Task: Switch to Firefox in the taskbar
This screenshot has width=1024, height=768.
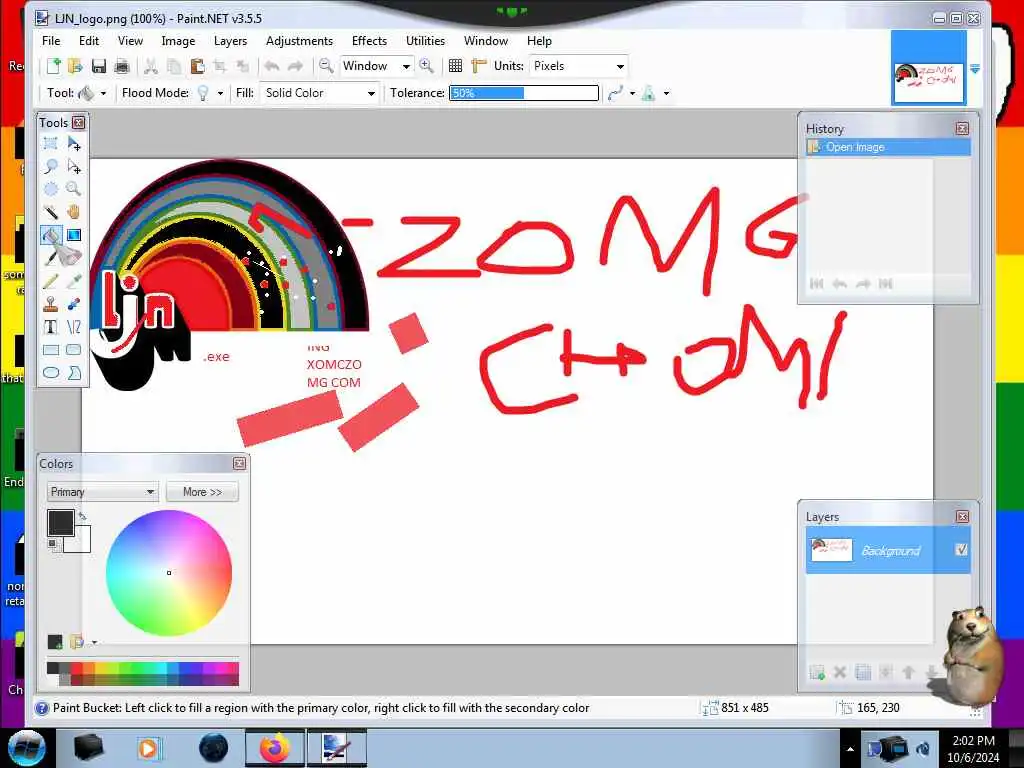Action: (274, 748)
